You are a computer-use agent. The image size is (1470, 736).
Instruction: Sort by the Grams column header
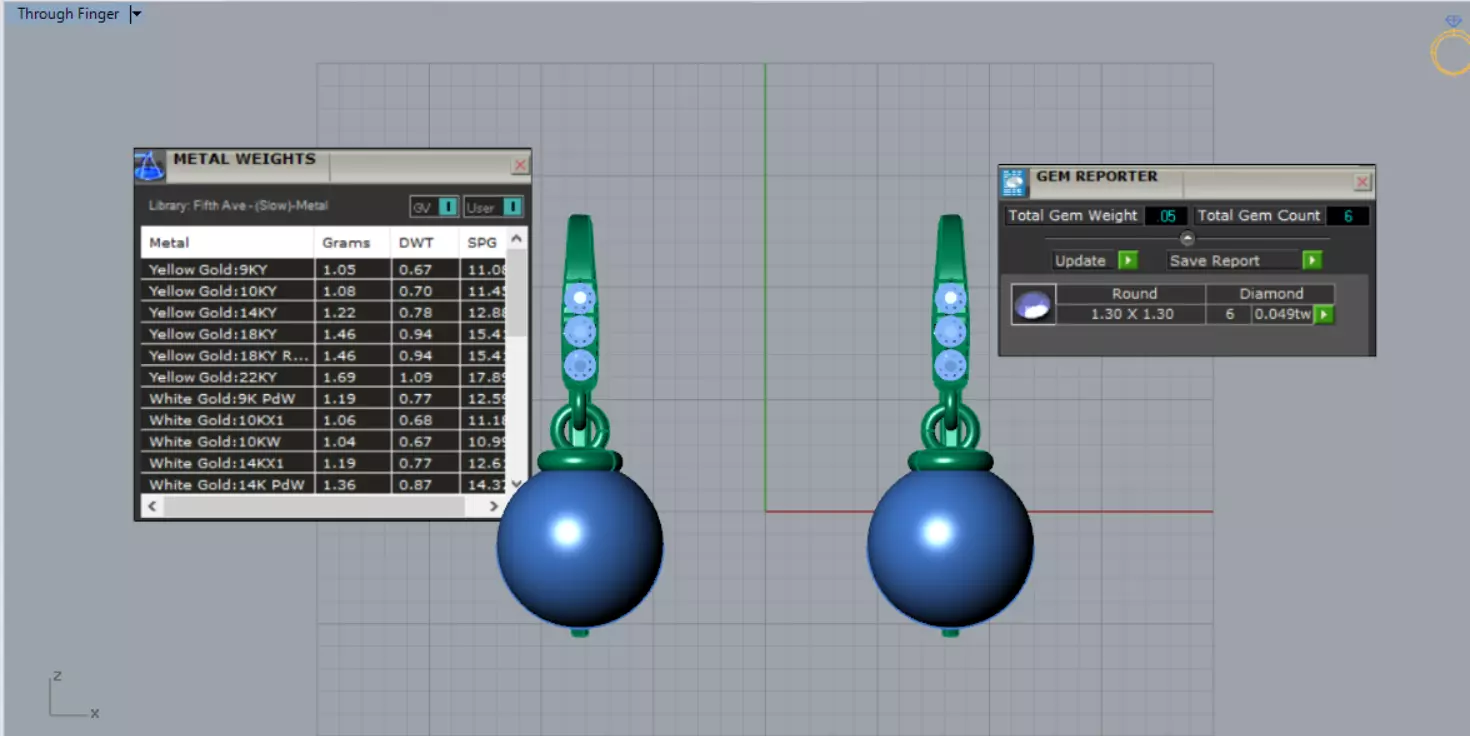pyautogui.click(x=352, y=242)
